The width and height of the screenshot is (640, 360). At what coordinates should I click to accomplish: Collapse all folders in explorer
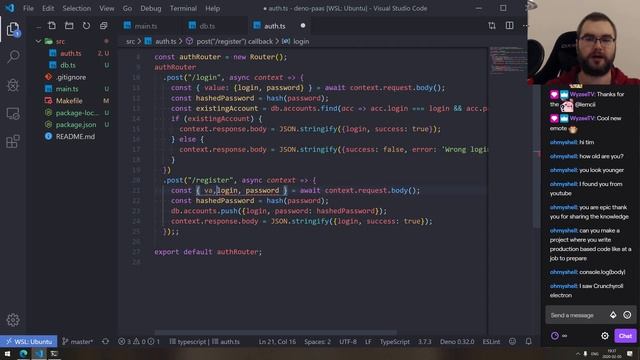[103, 26]
